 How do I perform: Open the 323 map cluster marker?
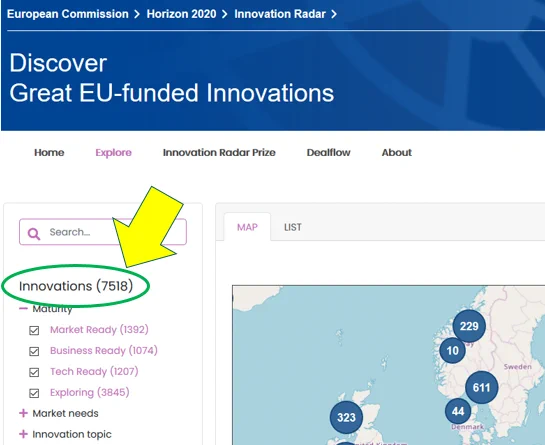tap(346, 417)
